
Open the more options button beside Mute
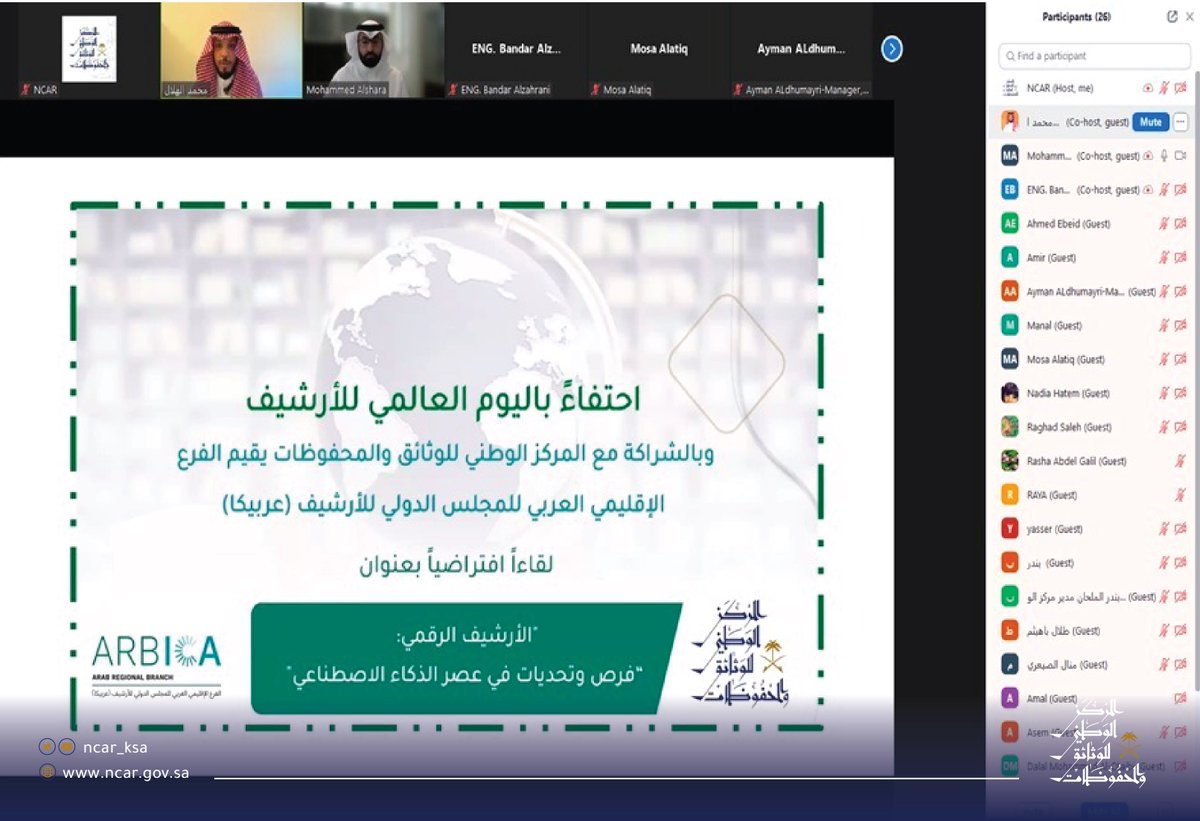tap(1181, 122)
